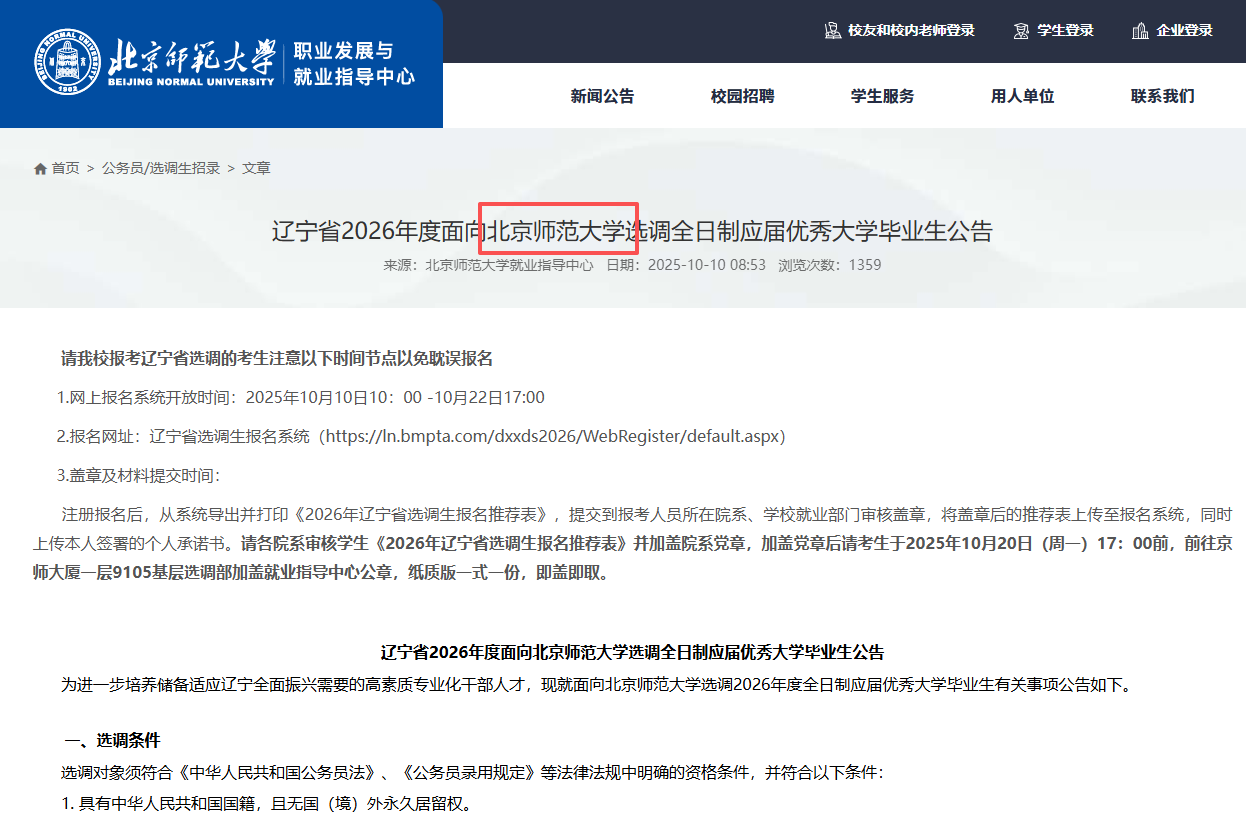Click the 学生登录 graduate icon
The image size is (1246, 826).
click(x=1021, y=31)
